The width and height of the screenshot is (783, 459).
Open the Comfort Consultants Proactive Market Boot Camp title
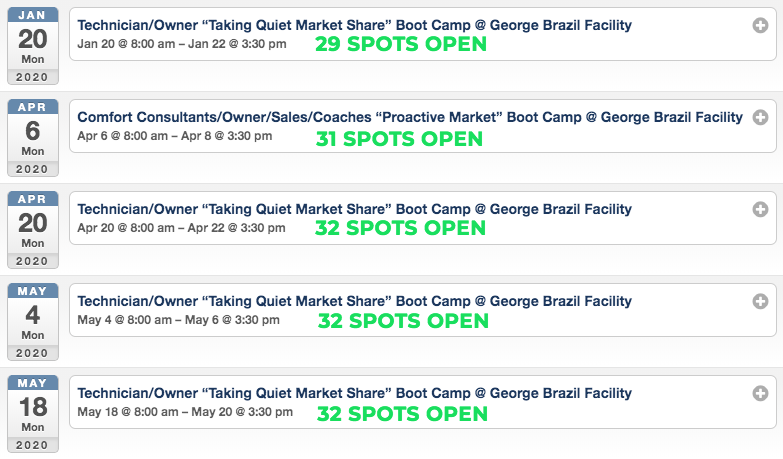(410, 117)
